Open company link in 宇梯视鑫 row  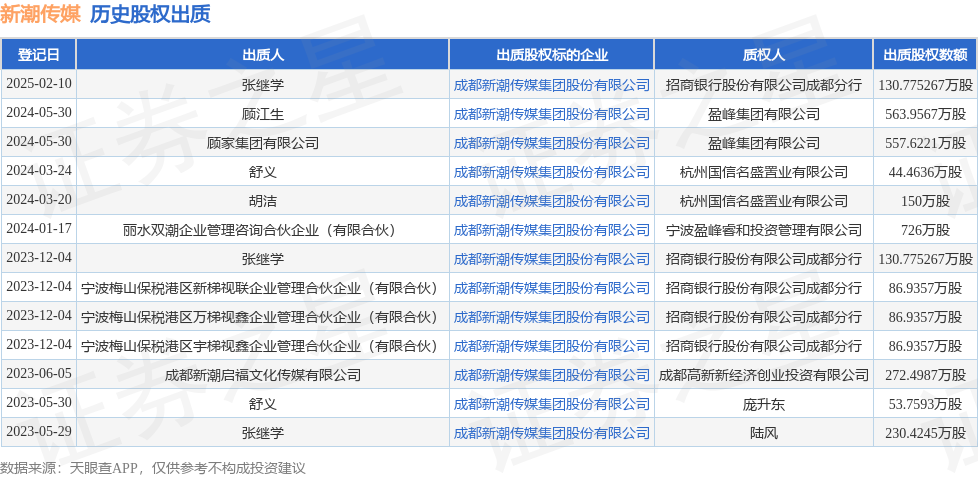551,345
